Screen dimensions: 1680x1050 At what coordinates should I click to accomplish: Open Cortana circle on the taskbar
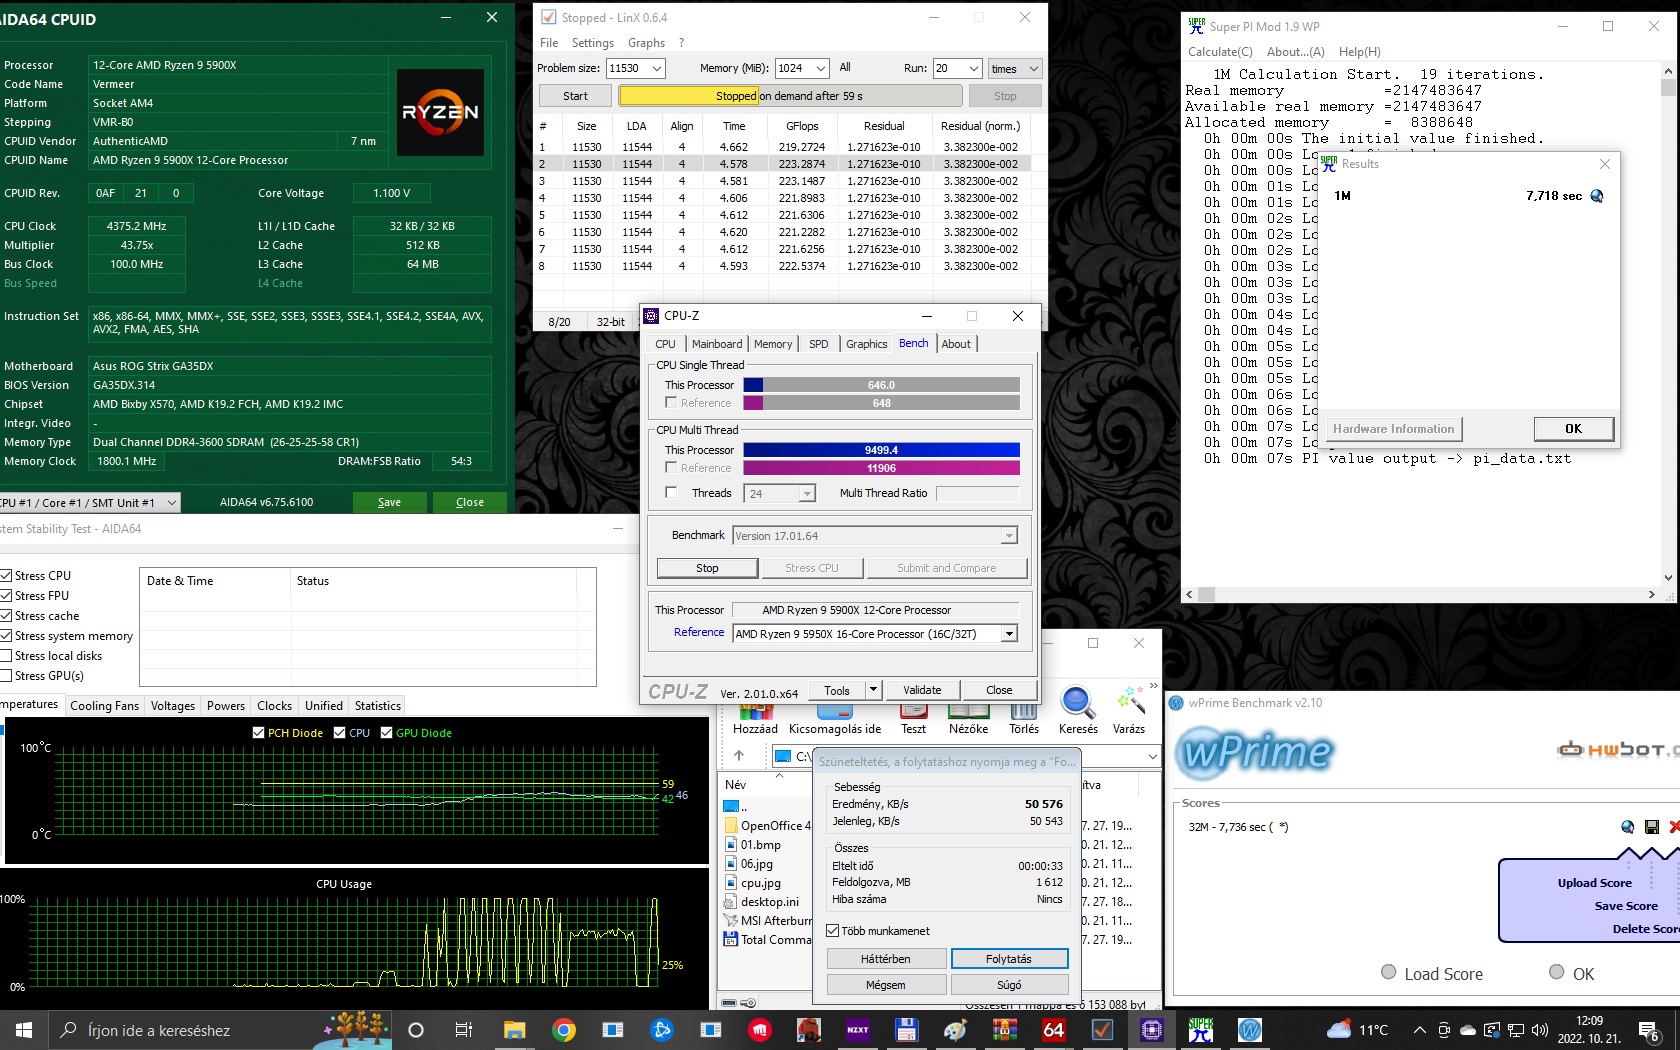(416, 1030)
